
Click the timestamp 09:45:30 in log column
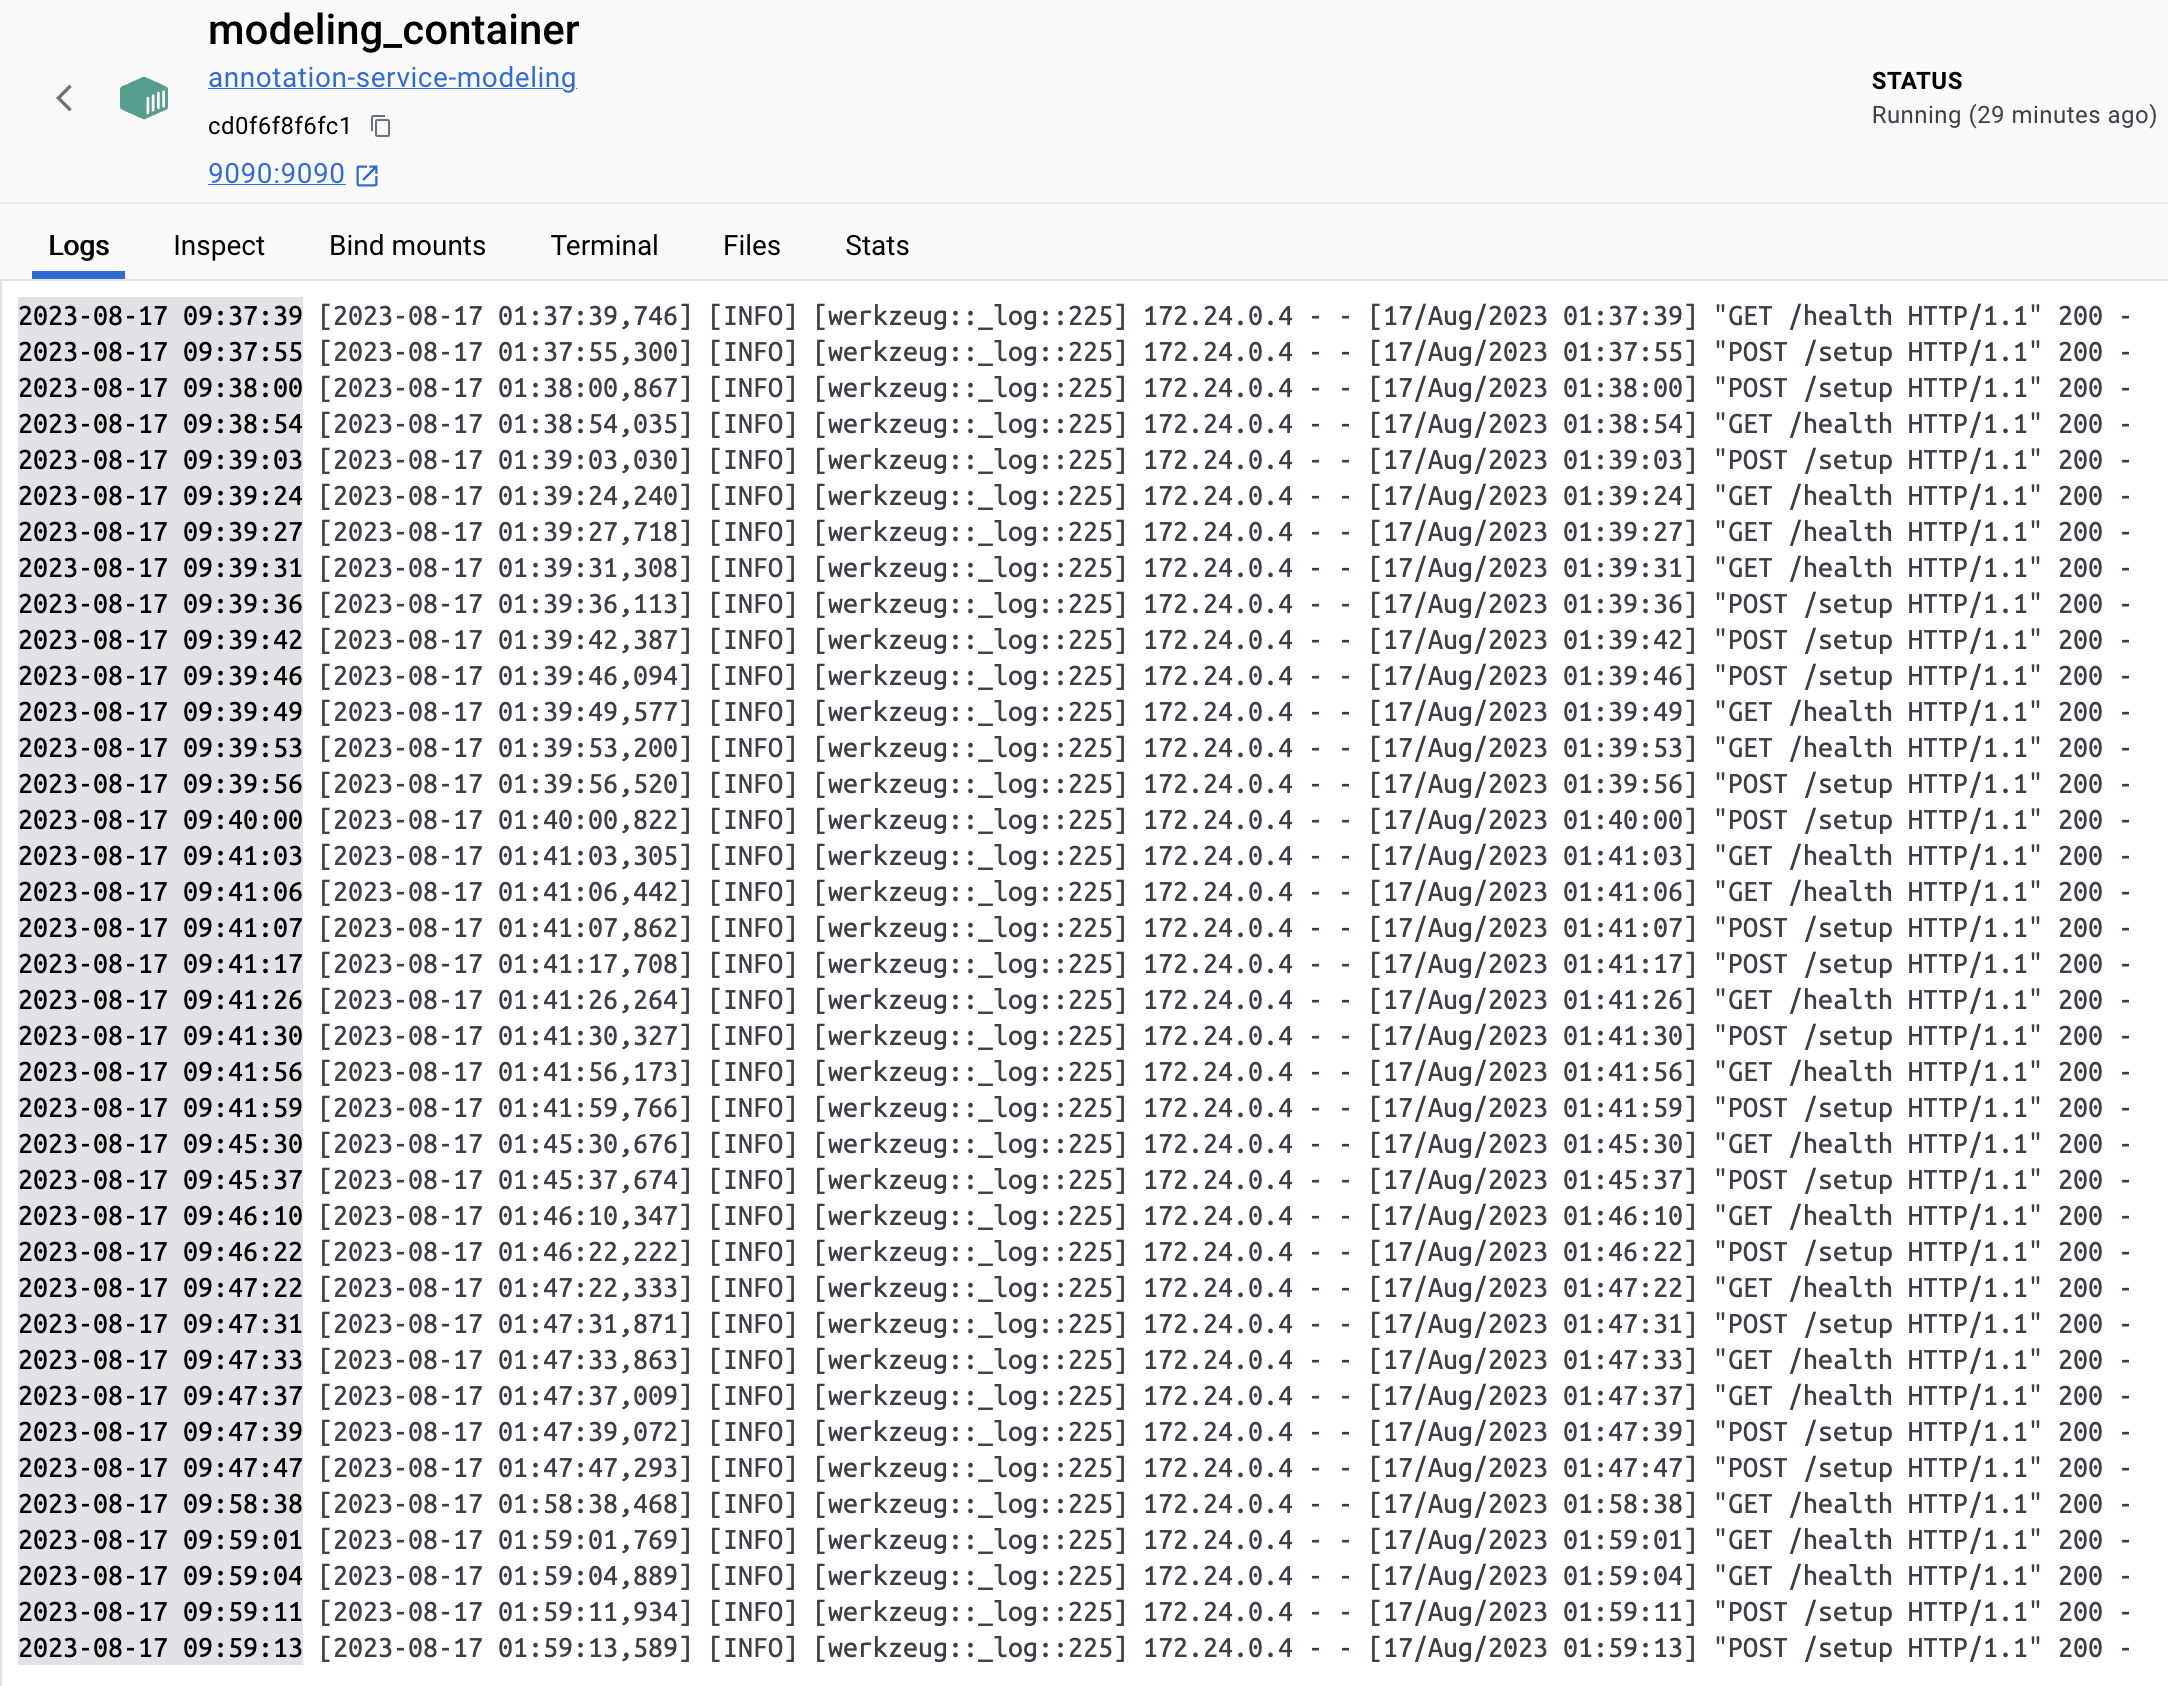coord(160,1143)
